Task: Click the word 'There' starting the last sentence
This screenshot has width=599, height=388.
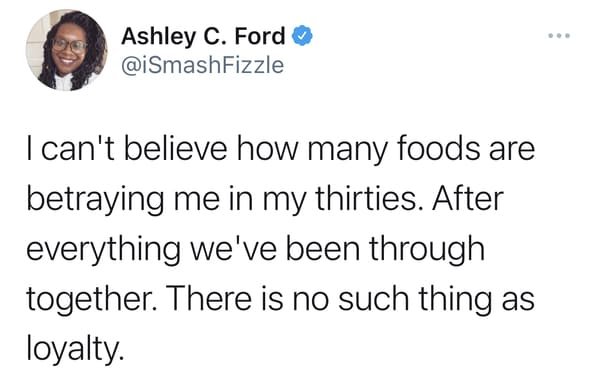Action: click(x=210, y=299)
